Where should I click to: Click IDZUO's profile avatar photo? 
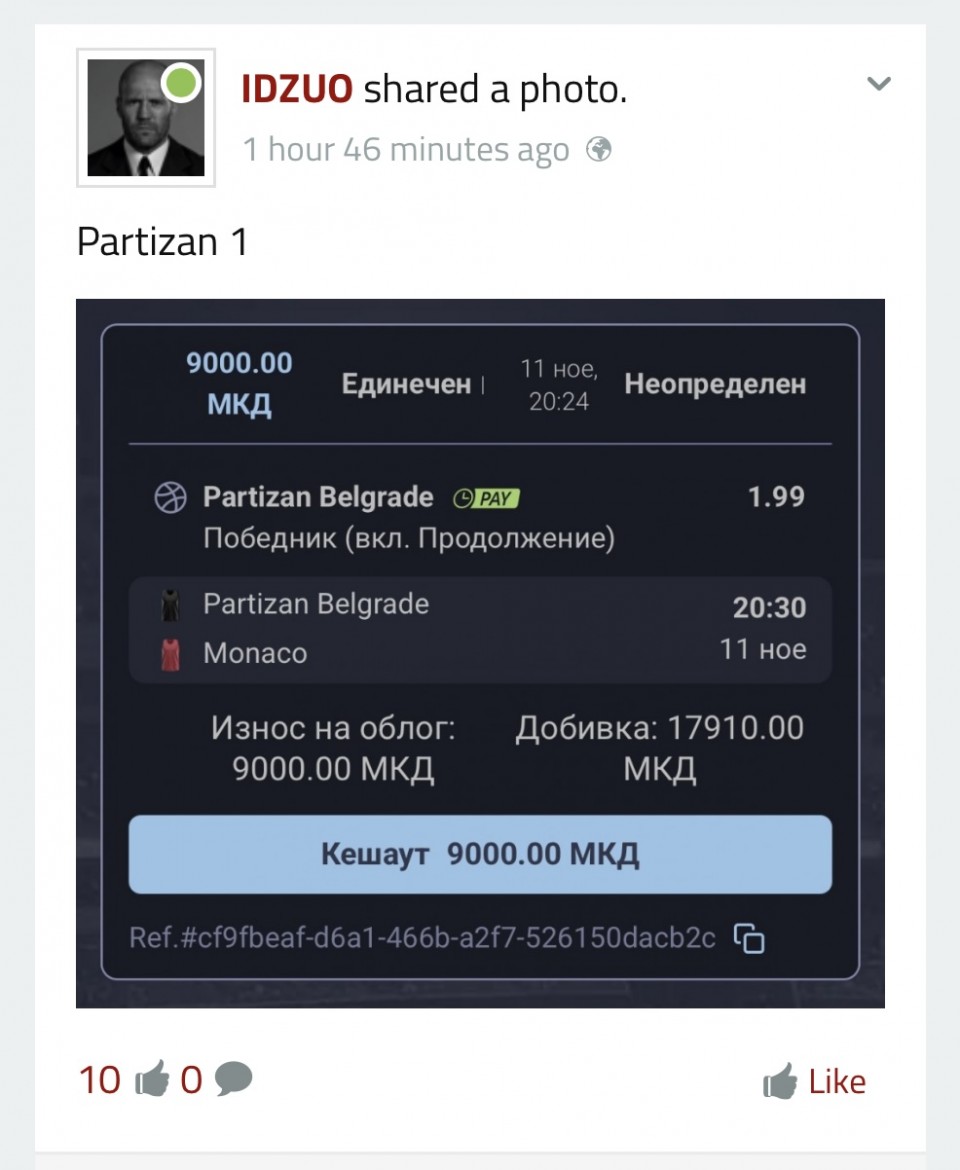[x=146, y=118]
